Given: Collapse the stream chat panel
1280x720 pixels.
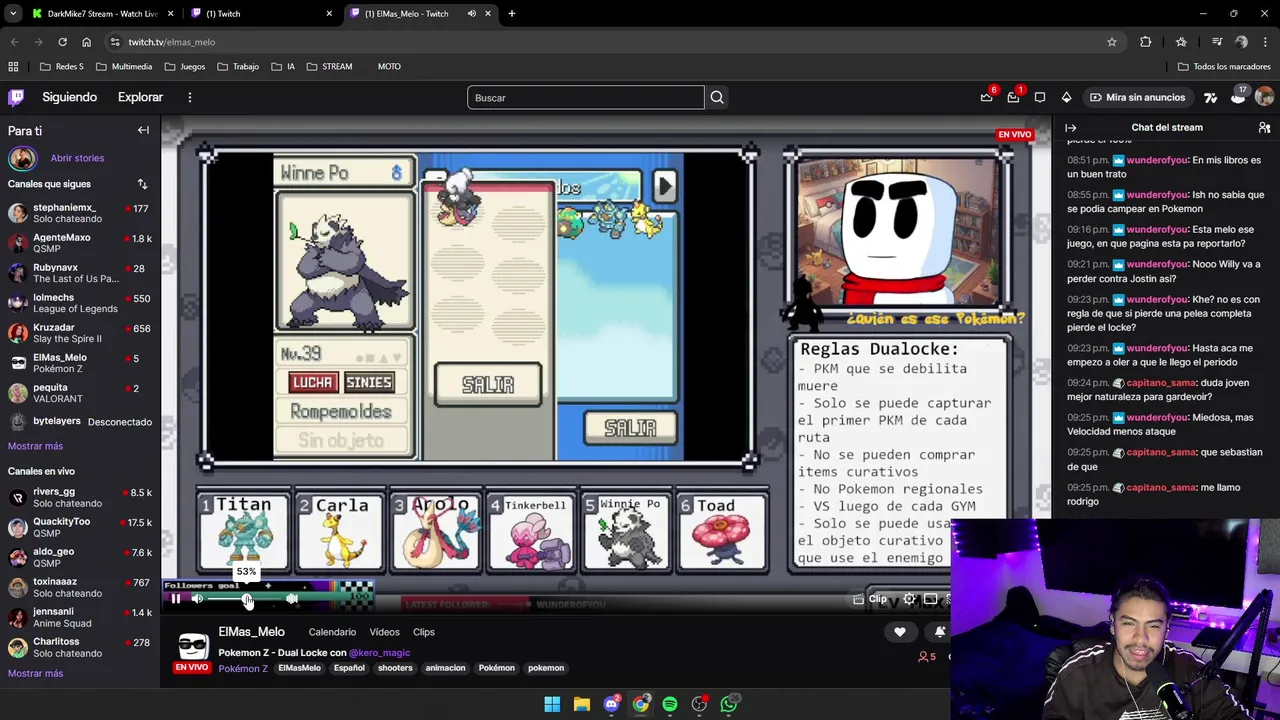Looking at the screenshot, I should point(1070,127).
